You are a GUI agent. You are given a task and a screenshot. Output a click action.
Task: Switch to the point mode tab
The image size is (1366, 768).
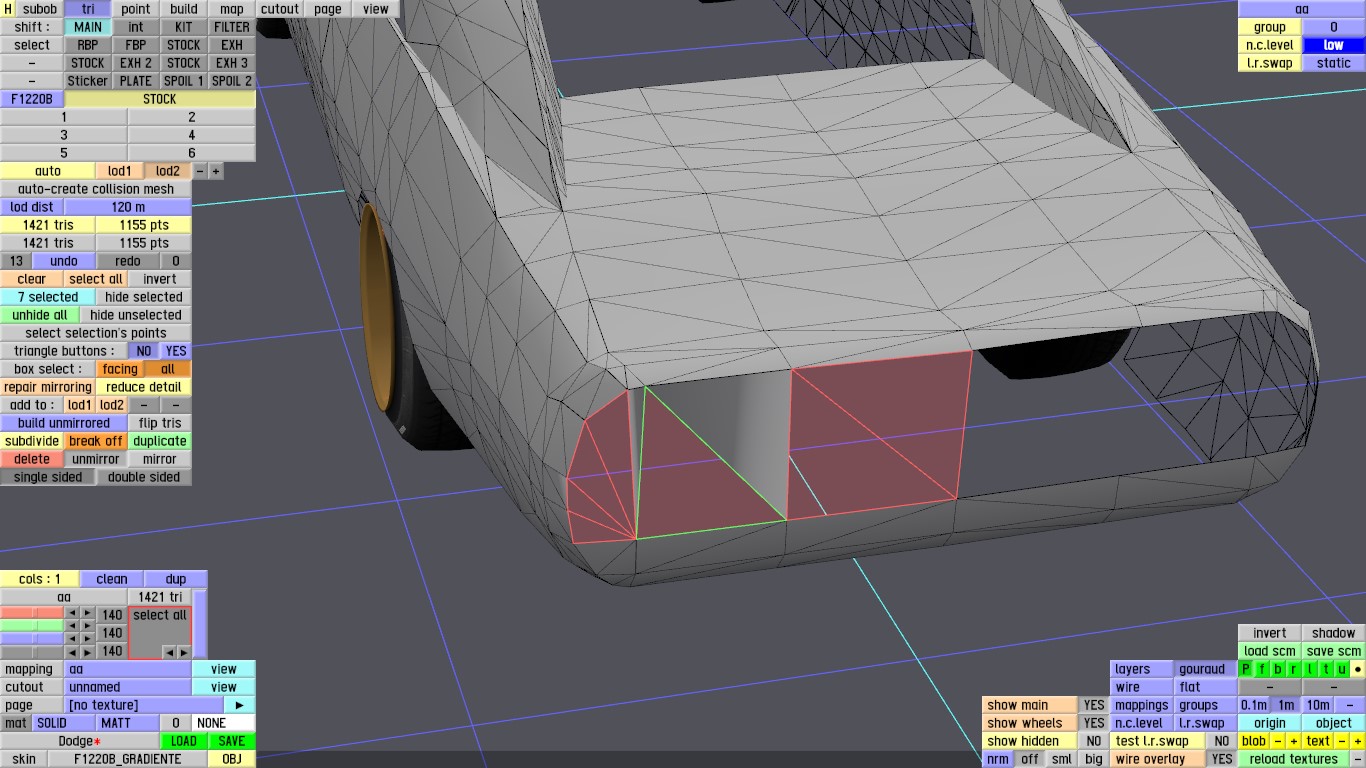[x=136, y=9]
